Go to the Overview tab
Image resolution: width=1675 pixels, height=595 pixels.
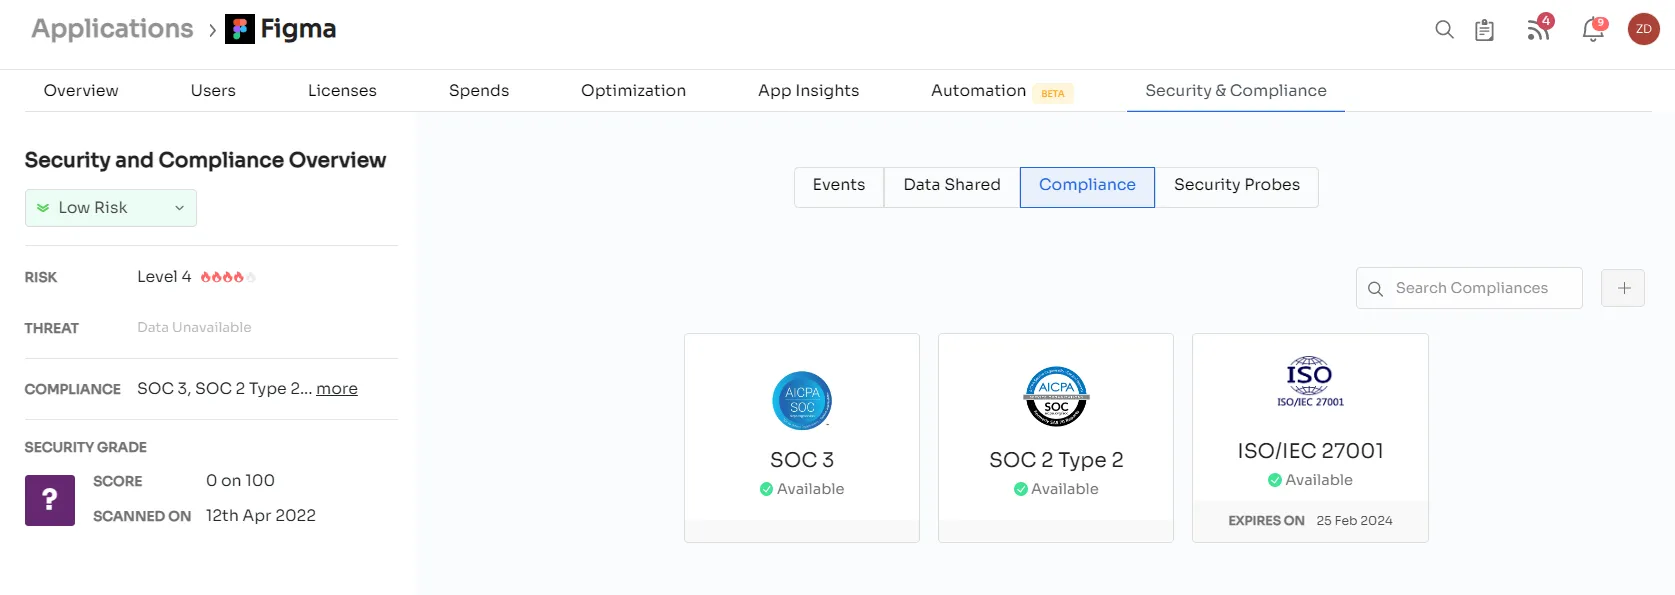coord(81,91)
